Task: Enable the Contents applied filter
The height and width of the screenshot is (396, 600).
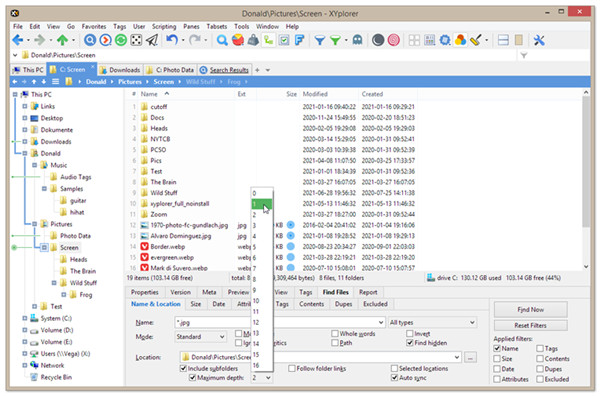Action: [540, 359]
